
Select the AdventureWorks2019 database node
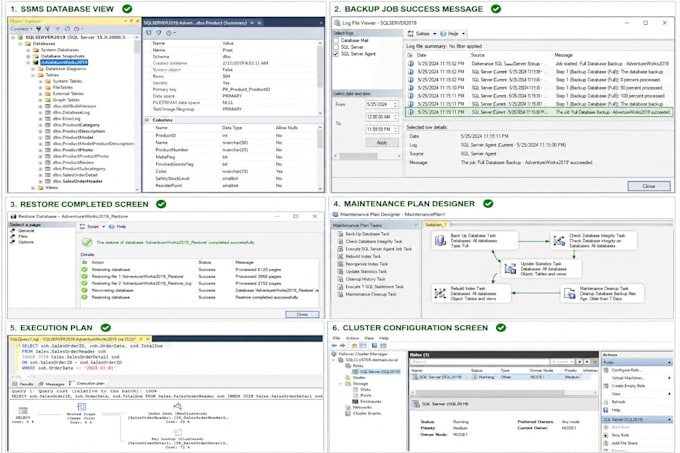[64, 62]
